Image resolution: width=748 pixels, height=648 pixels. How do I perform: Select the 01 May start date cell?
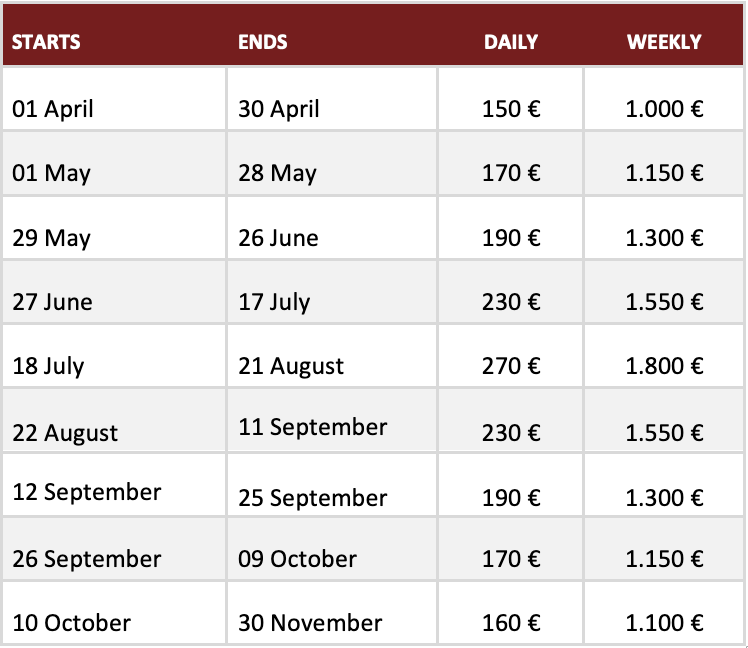coord(51,173)
